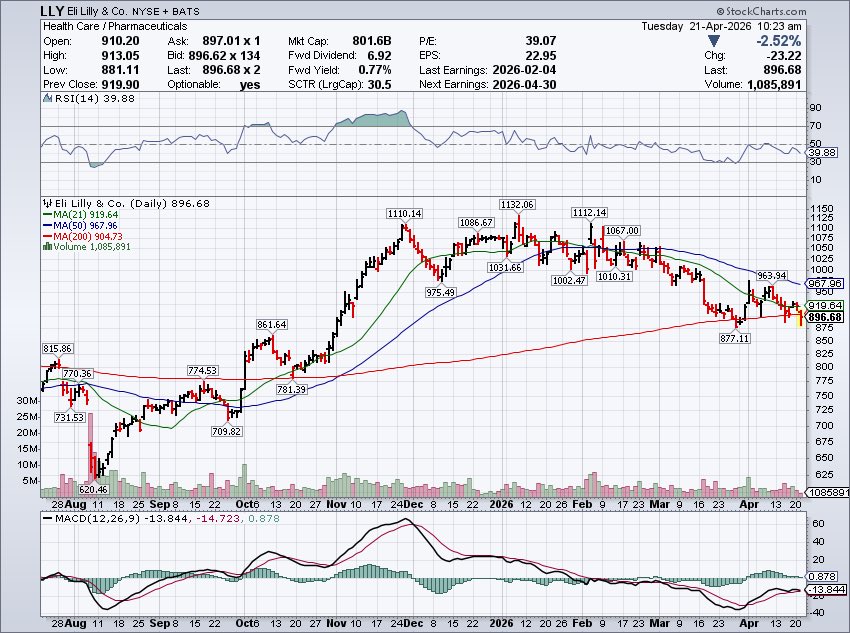Image resolution: width=850 pixels, height=633 pixels.
Task: Click the MA(21) 919.64 legend entry
Action: tap(80, 215)
